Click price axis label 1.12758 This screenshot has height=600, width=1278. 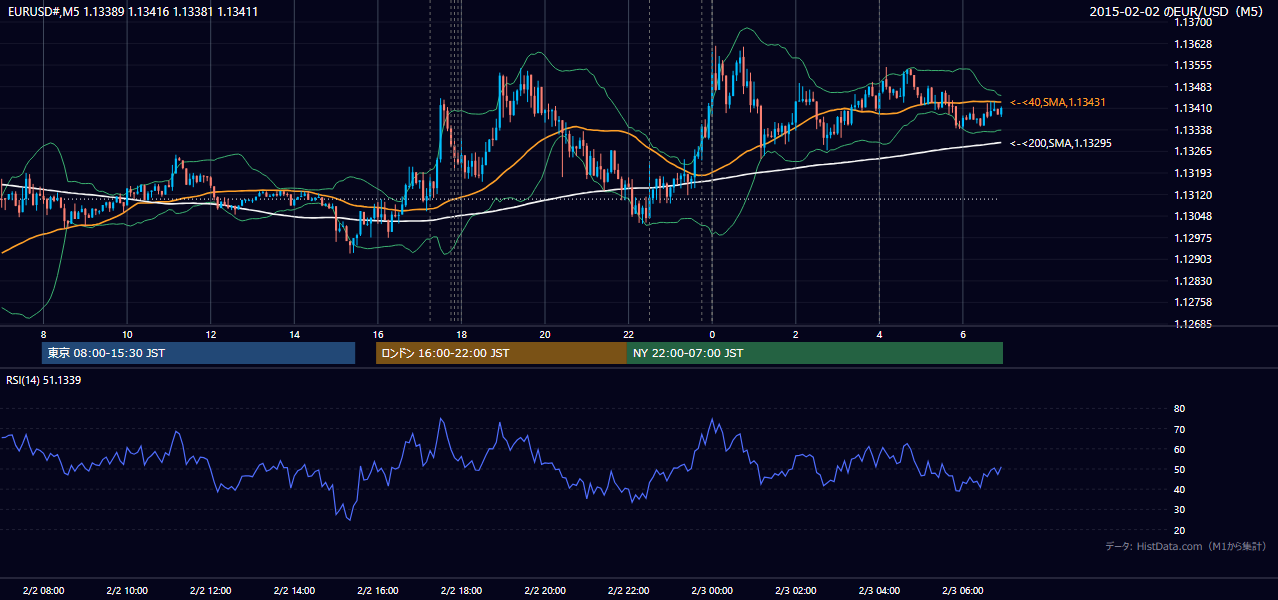(x=1193, y=302)
